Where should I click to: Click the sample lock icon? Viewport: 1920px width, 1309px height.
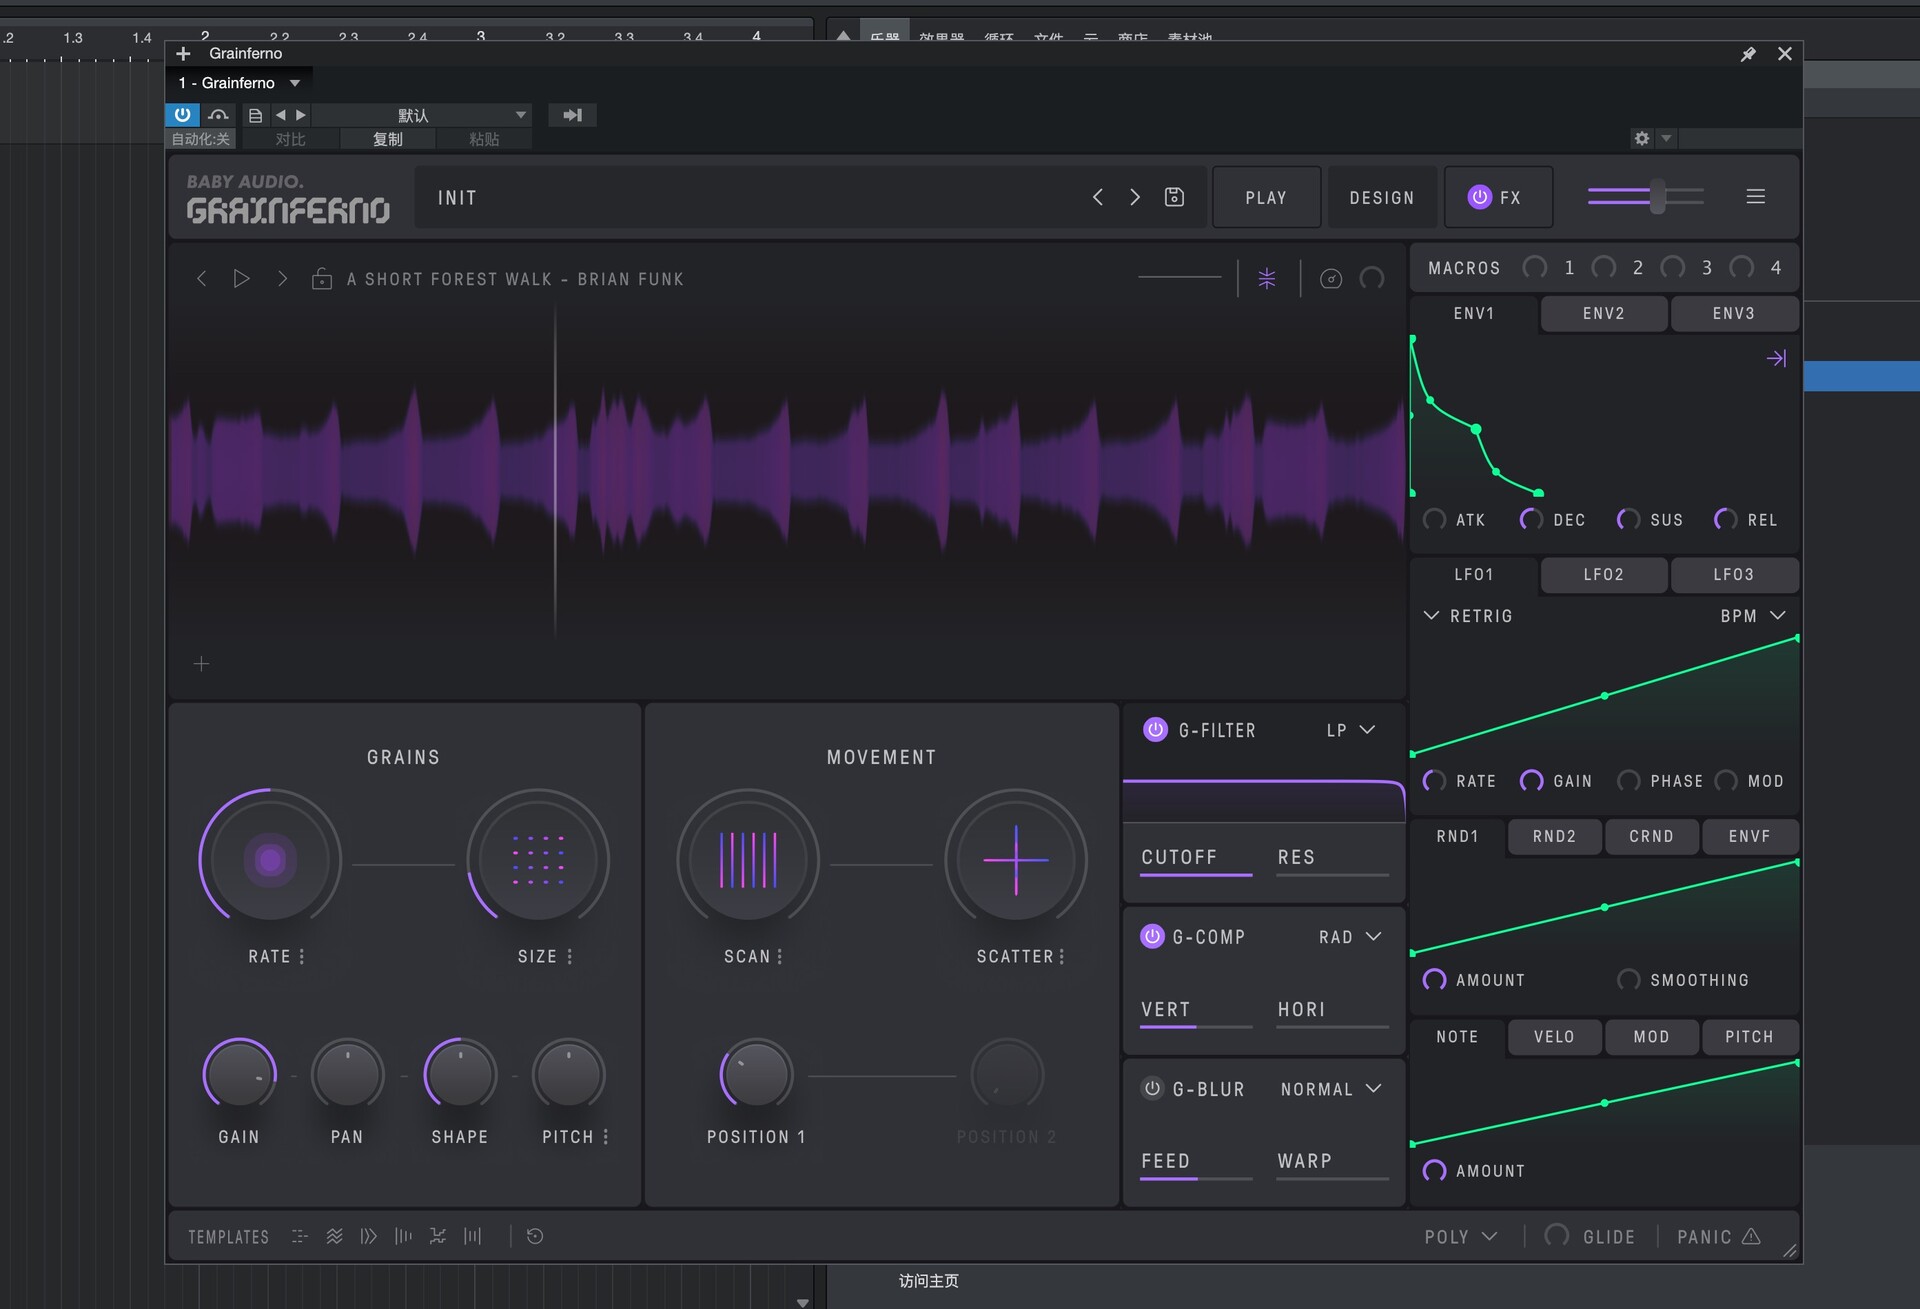[322, 279]
